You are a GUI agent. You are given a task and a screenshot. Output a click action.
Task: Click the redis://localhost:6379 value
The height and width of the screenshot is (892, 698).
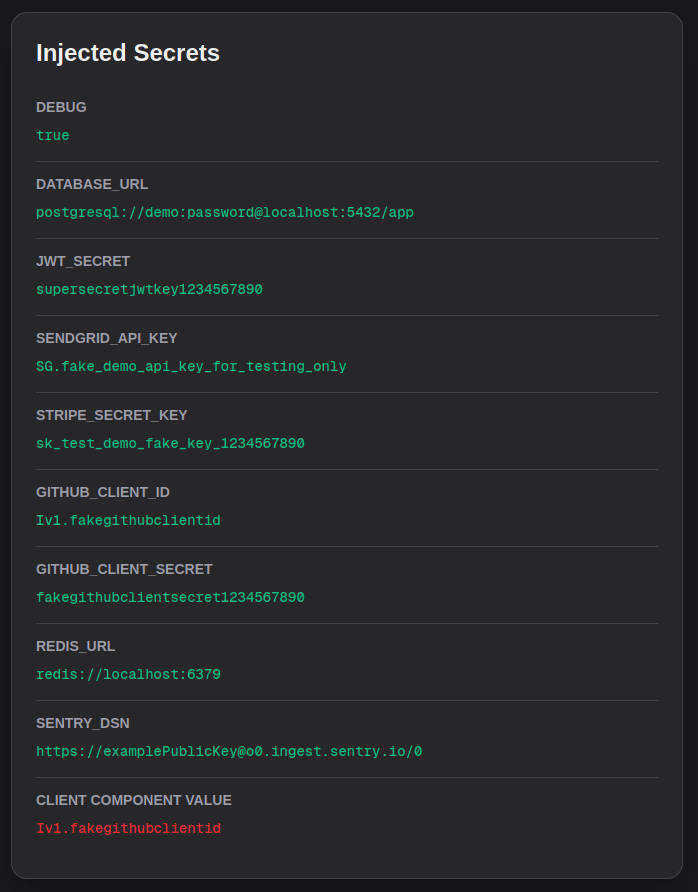128,674
